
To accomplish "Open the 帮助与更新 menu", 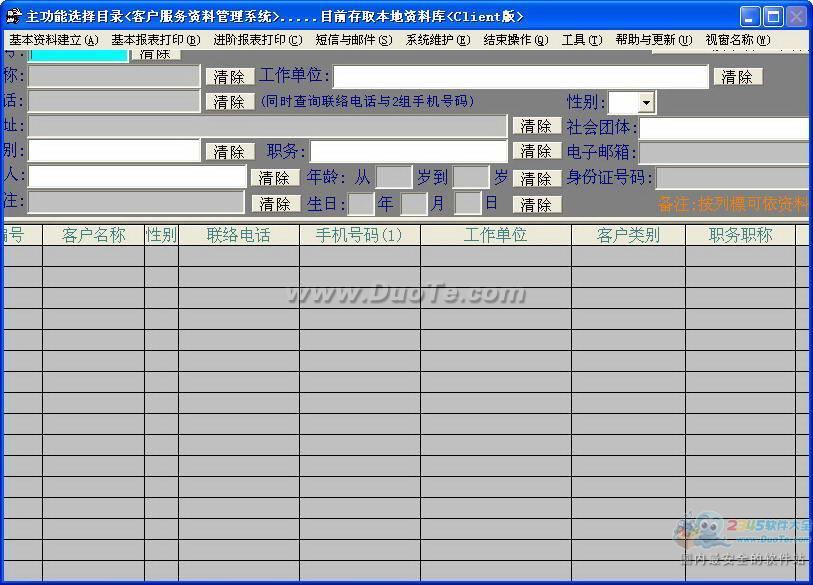I will pyautogui.click(x=653, y=40).
